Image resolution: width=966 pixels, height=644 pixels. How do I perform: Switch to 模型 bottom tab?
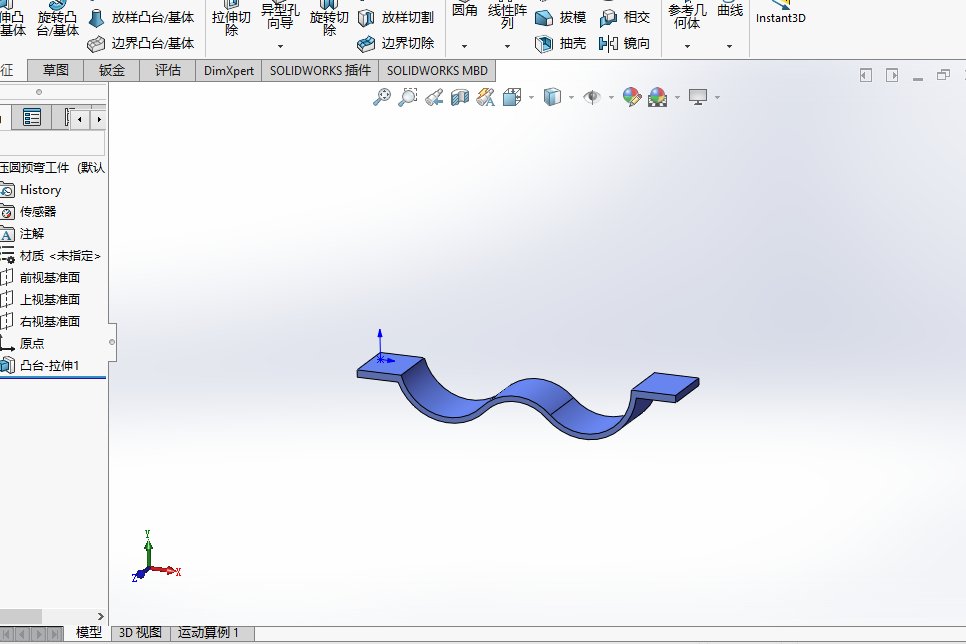tap(88, 632)
